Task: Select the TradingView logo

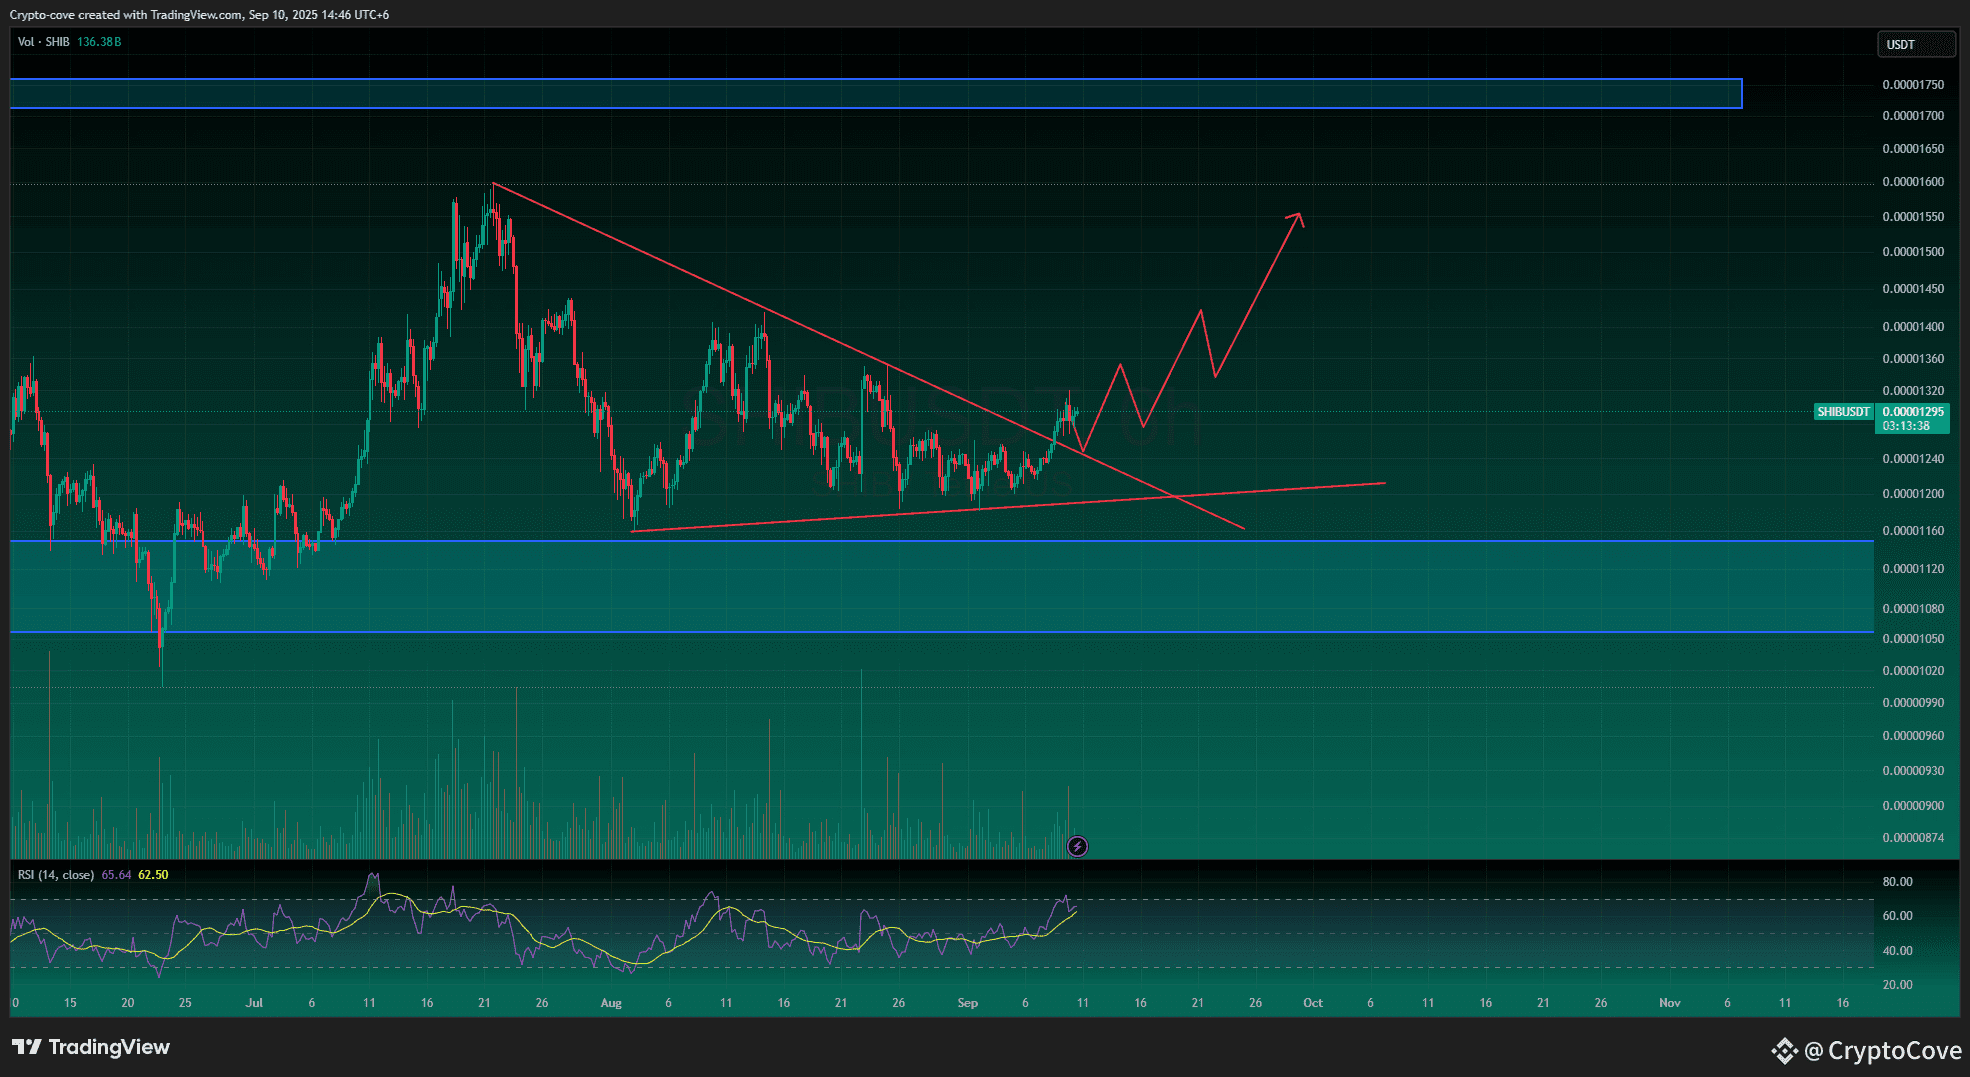Action: 90,1047
